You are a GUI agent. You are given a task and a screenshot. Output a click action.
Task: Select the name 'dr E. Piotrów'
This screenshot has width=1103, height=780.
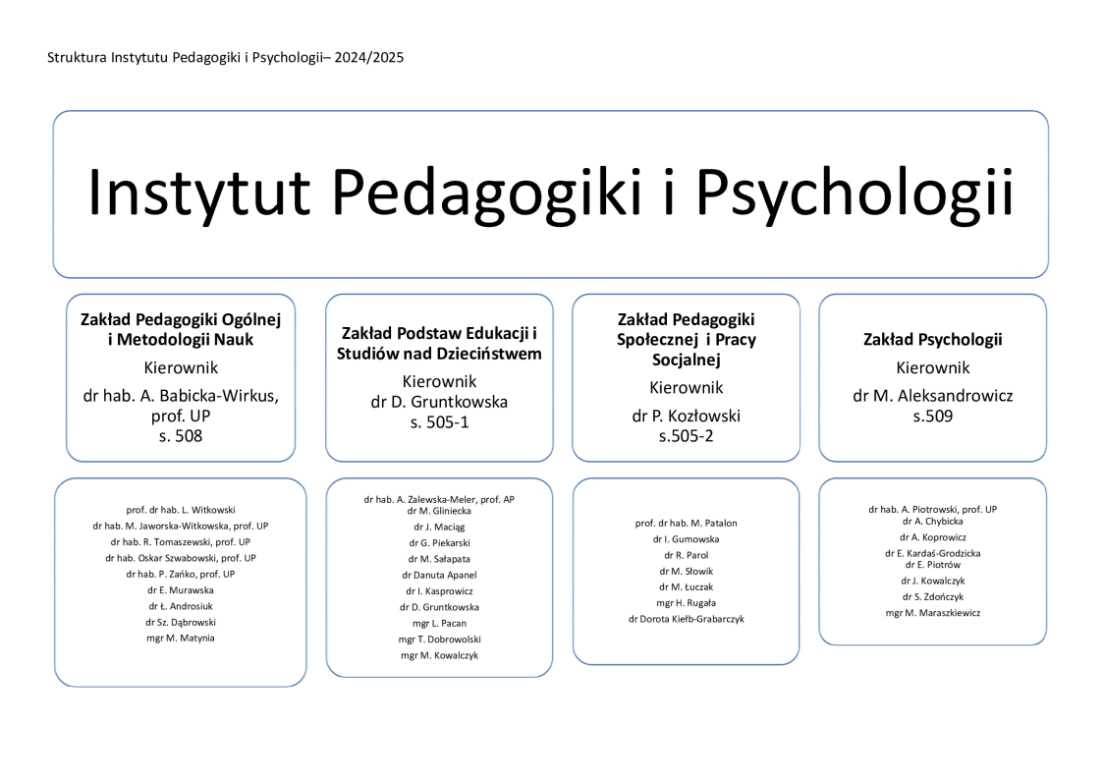933,565
